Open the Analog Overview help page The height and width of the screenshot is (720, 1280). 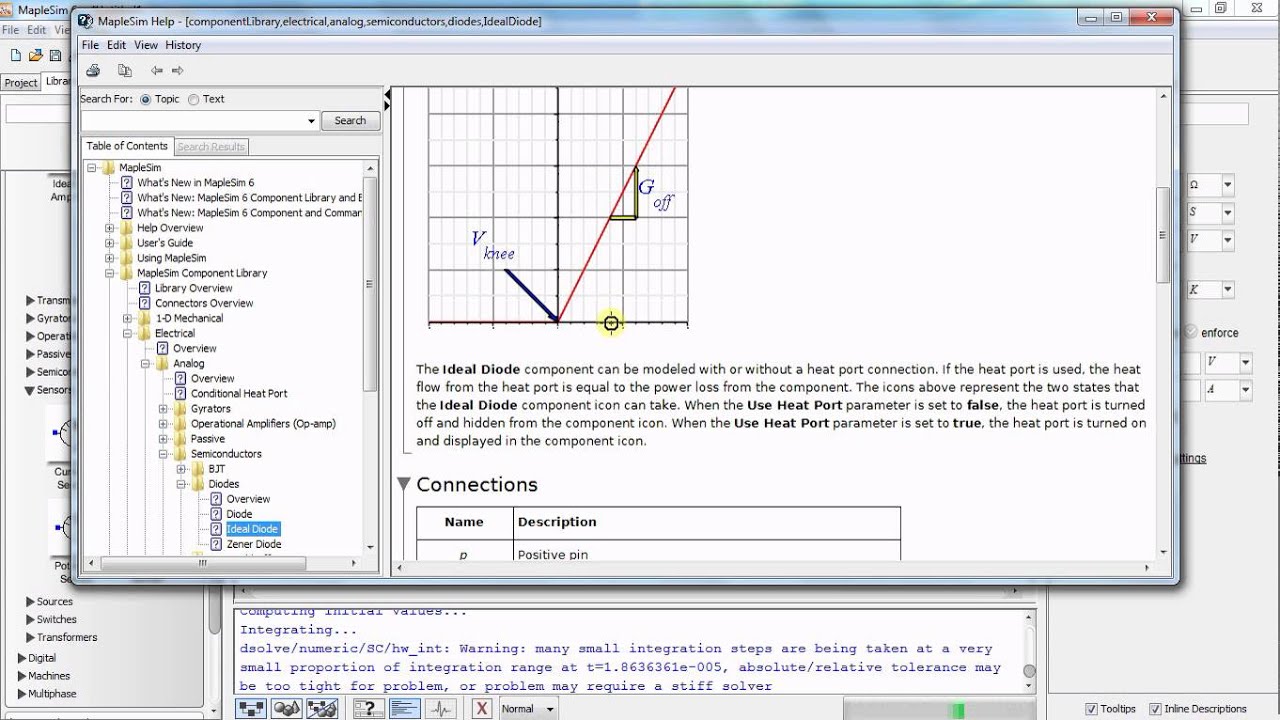pos(212,378)
